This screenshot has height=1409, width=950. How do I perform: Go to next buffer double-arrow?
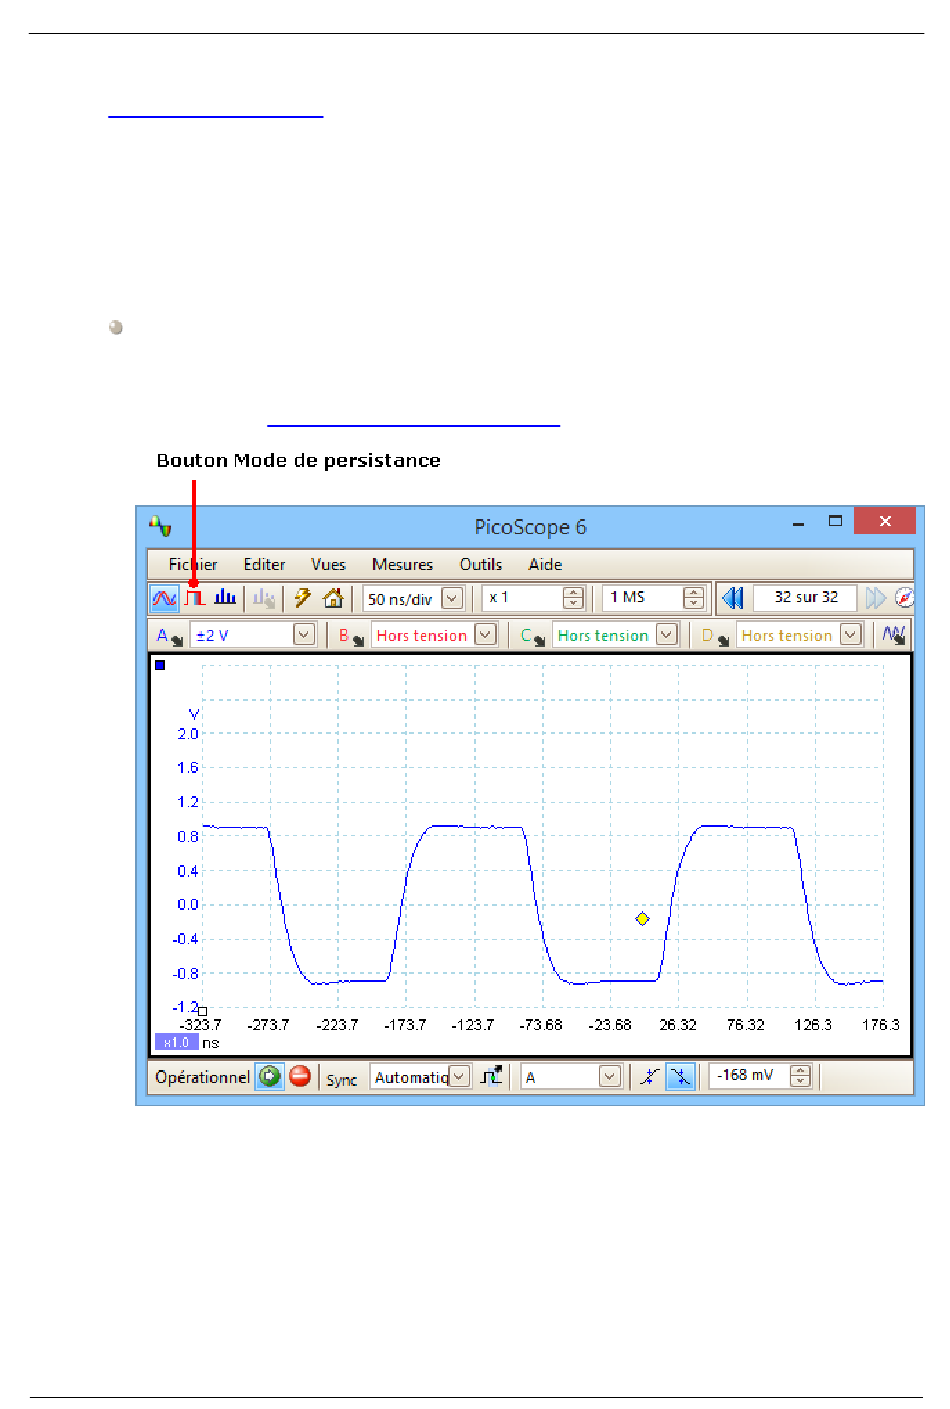pyautogui.click(x=875, y=598)
